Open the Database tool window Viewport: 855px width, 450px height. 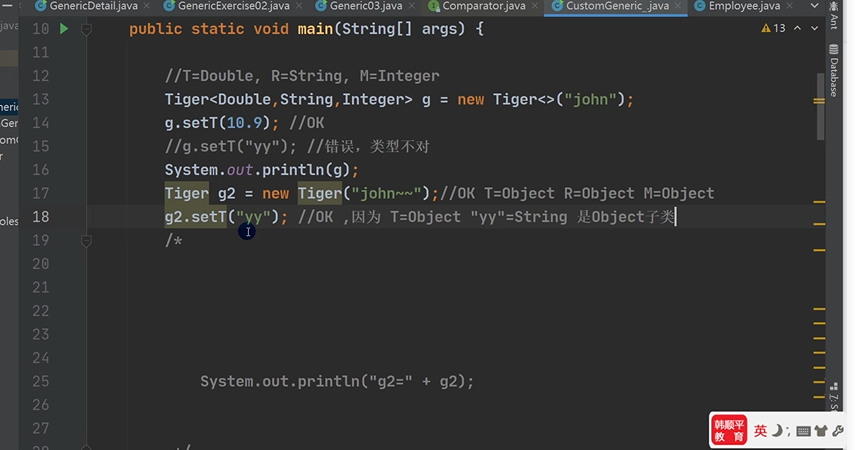(834, 71)
